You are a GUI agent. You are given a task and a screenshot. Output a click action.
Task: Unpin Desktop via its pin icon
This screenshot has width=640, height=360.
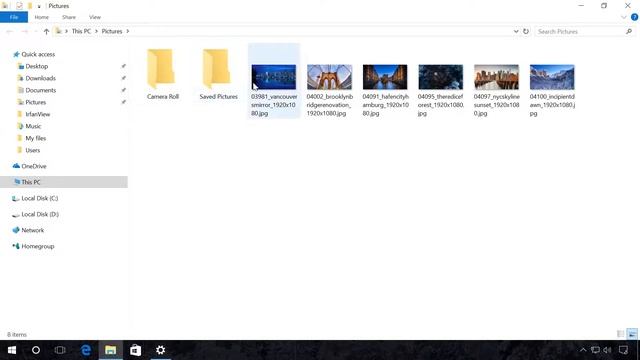pyautogui.click(x=124, y=66)
